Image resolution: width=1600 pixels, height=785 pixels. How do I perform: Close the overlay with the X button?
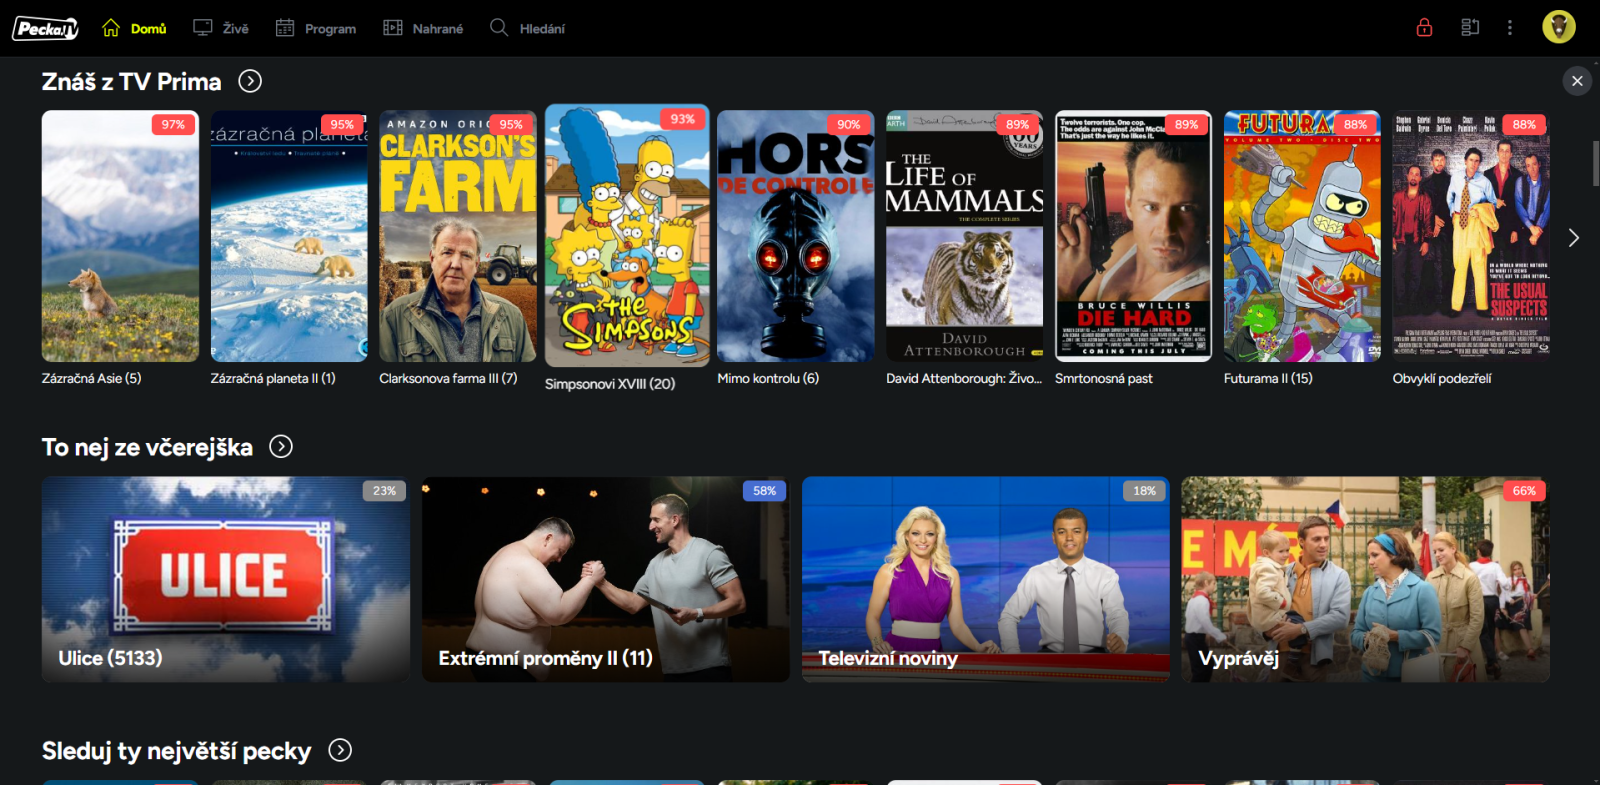click(1577, 81)
